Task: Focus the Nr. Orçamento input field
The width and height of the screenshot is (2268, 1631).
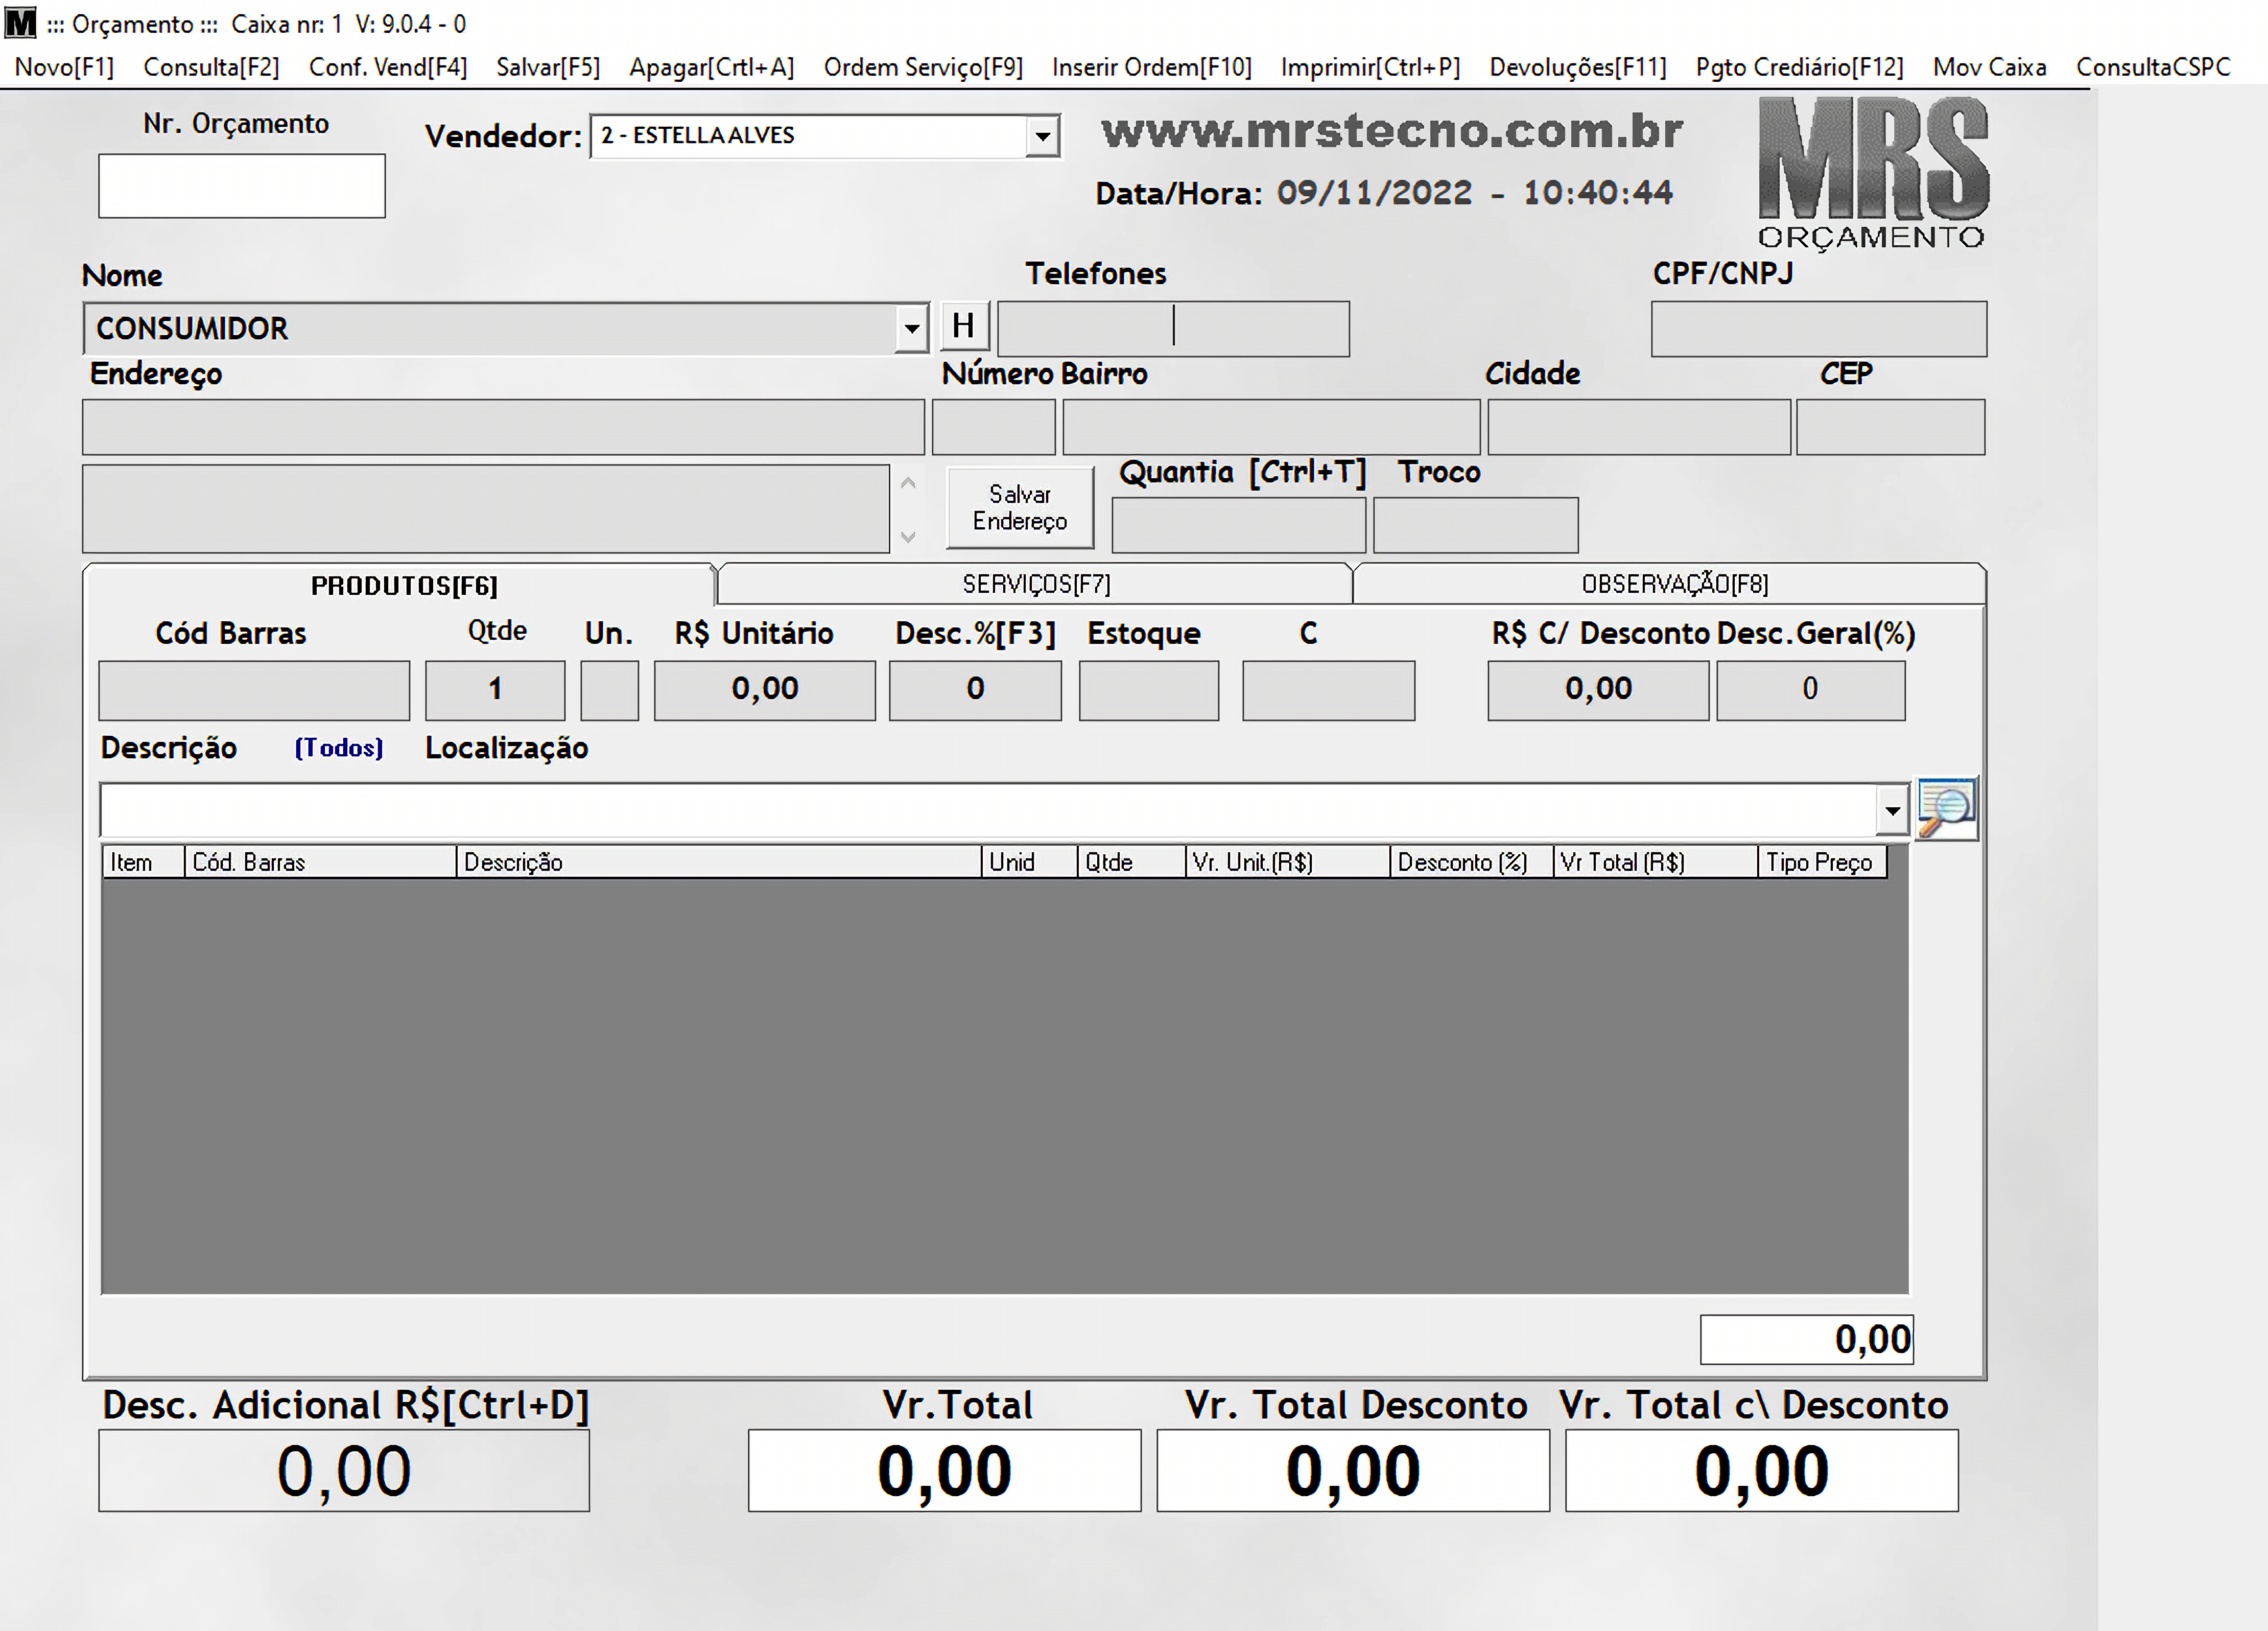Action: click(x=241, y=186)
